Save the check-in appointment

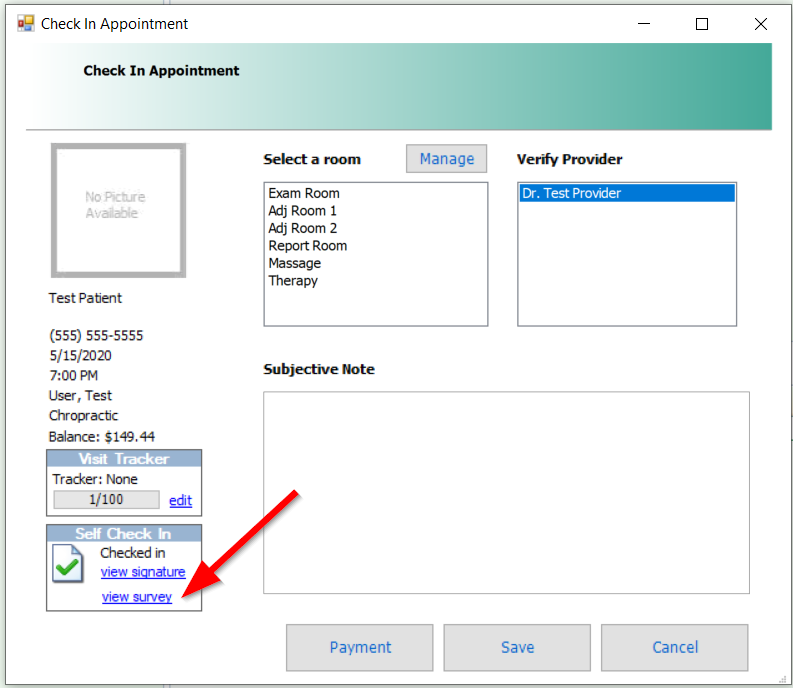517,648
